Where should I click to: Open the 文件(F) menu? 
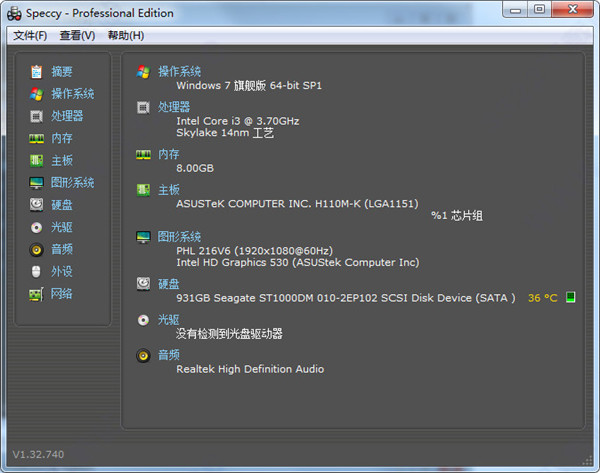[30, 36]
